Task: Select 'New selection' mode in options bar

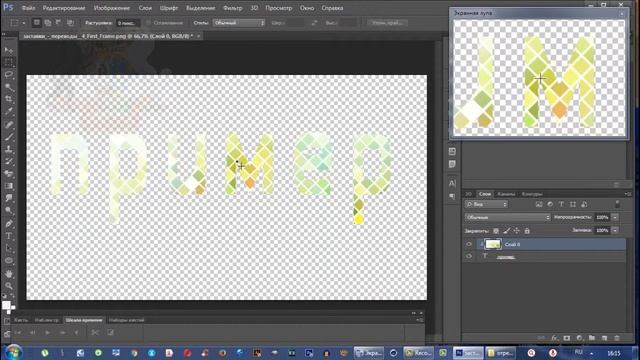Action: pyautogui.click(x=36, y=23)
